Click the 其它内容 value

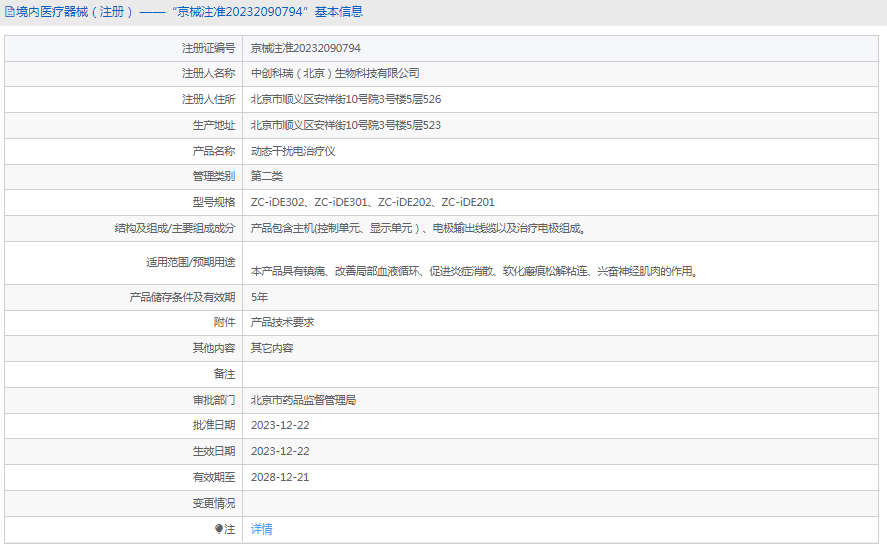pos(272,348)
